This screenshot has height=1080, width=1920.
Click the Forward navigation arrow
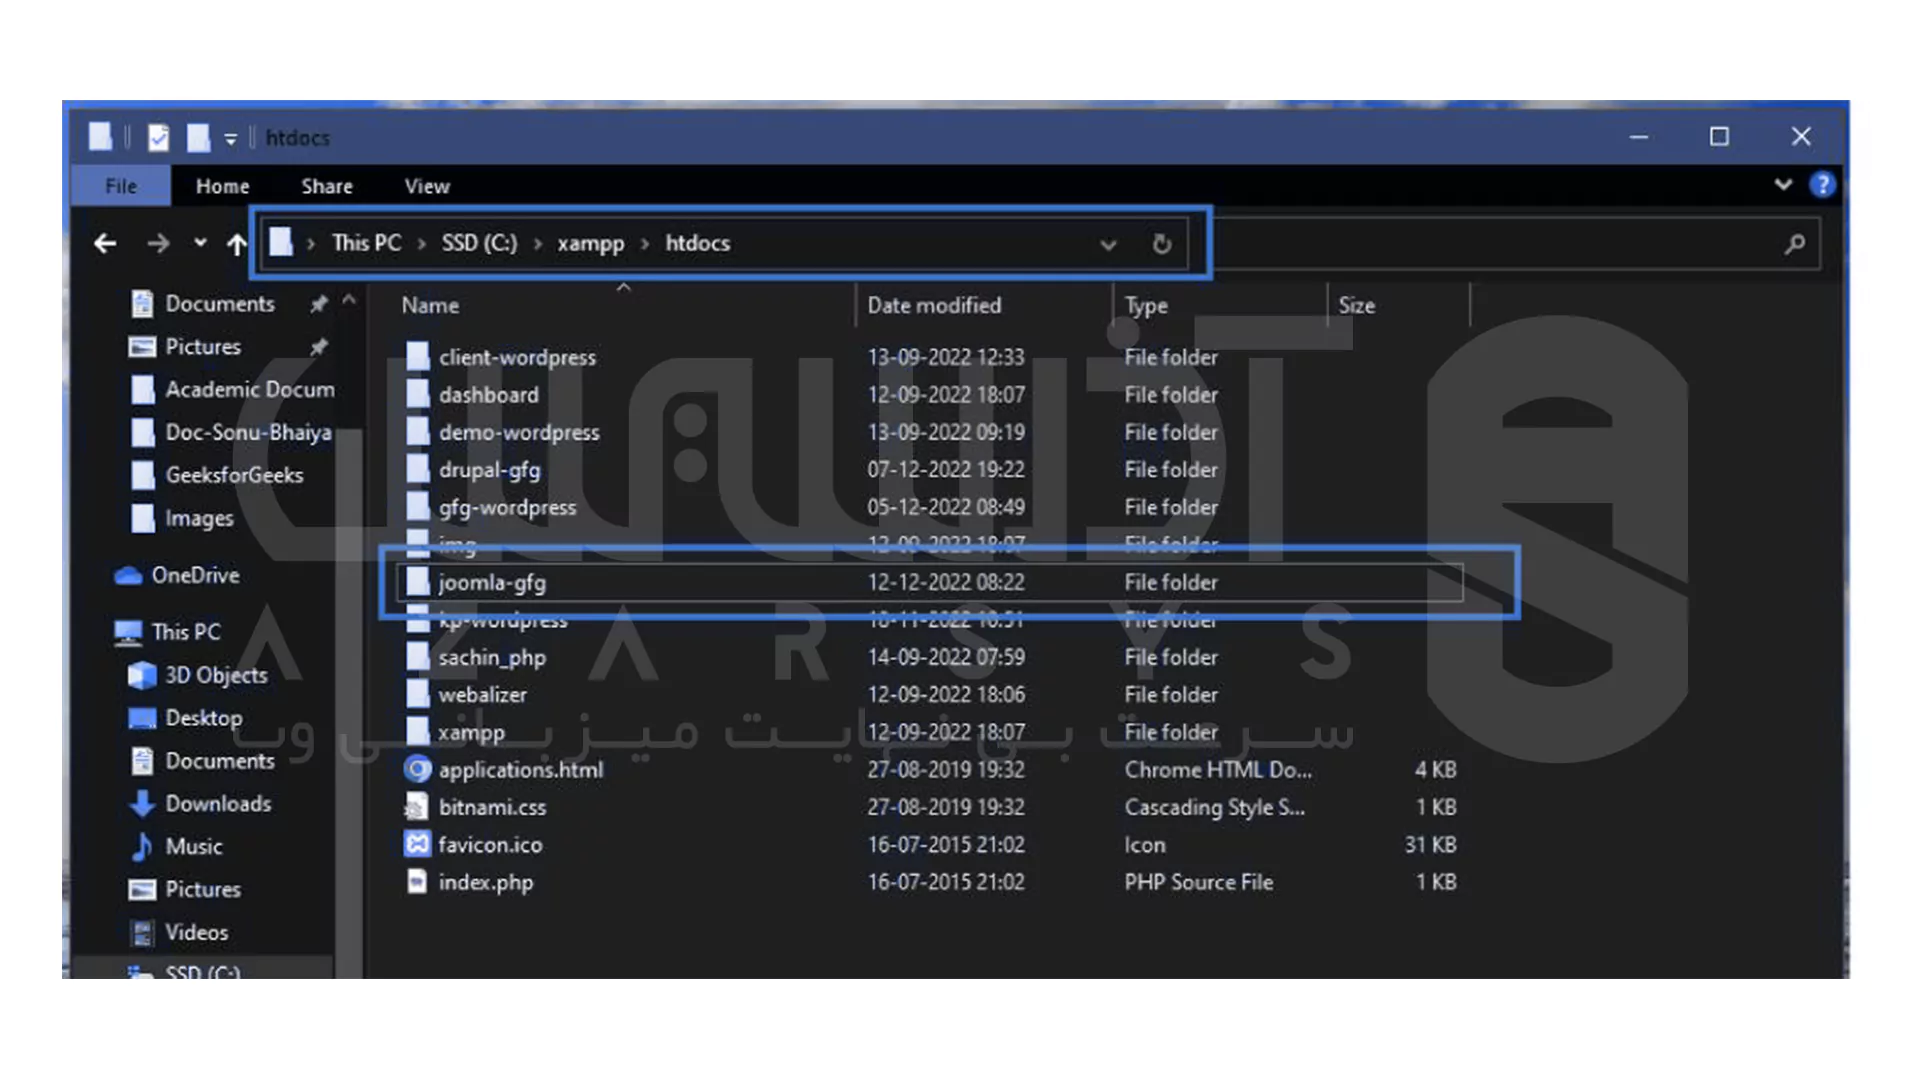tap(158, 243)
